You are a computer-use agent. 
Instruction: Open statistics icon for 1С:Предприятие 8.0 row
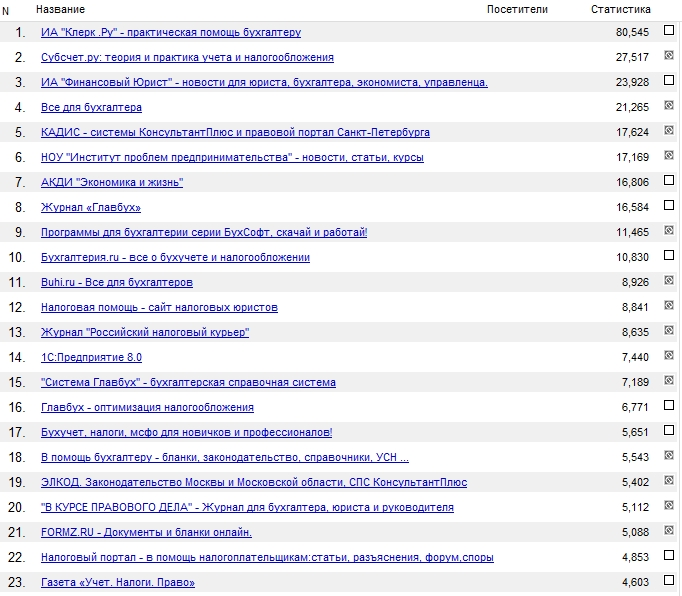tap(669, 355)
